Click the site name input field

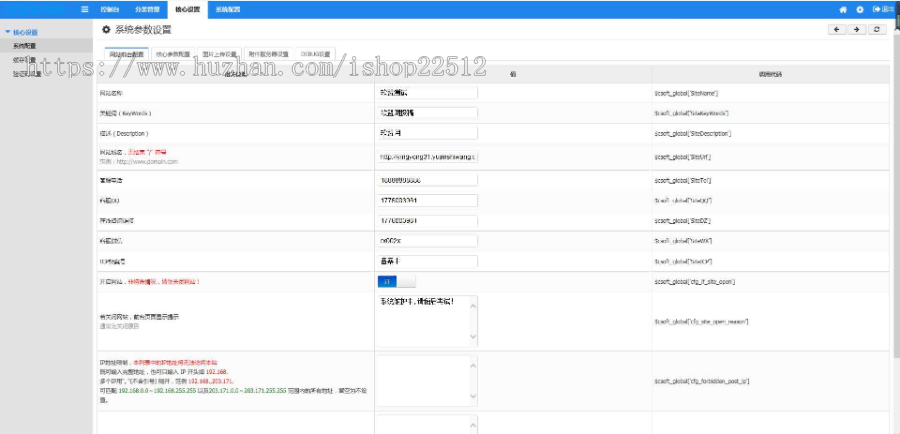pyautogui.click(x=427, y=92)
